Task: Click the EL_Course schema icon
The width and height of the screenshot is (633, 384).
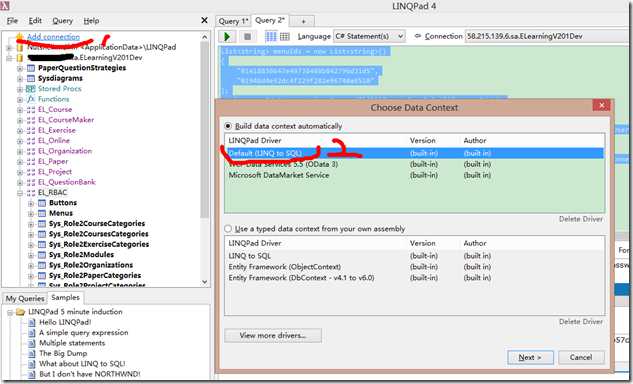Action: [x=31, y=109]
